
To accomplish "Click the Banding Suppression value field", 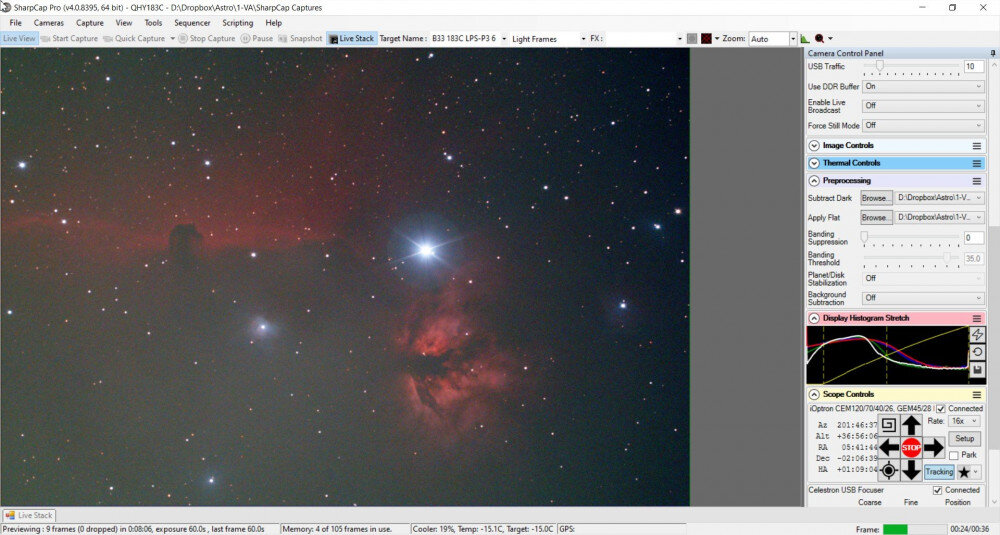I will [973, 238].
